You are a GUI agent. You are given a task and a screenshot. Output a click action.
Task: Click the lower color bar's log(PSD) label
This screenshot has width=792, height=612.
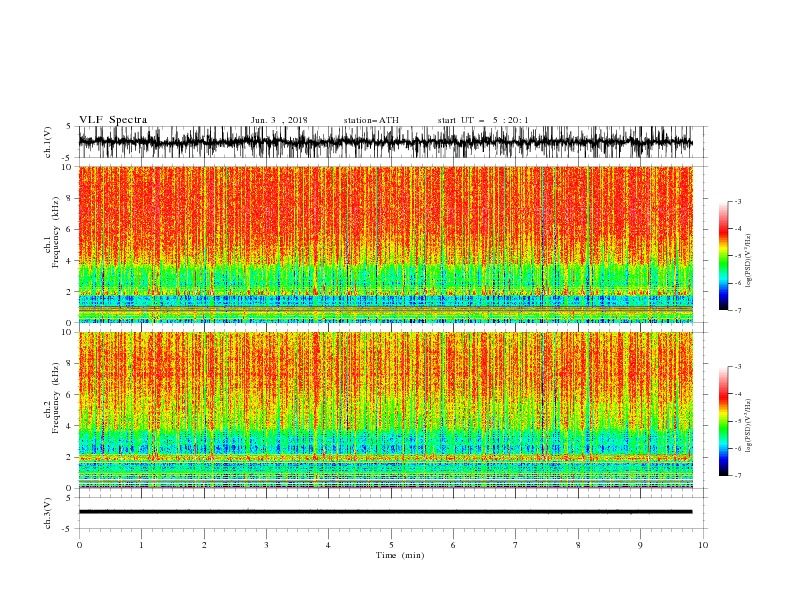748,426
